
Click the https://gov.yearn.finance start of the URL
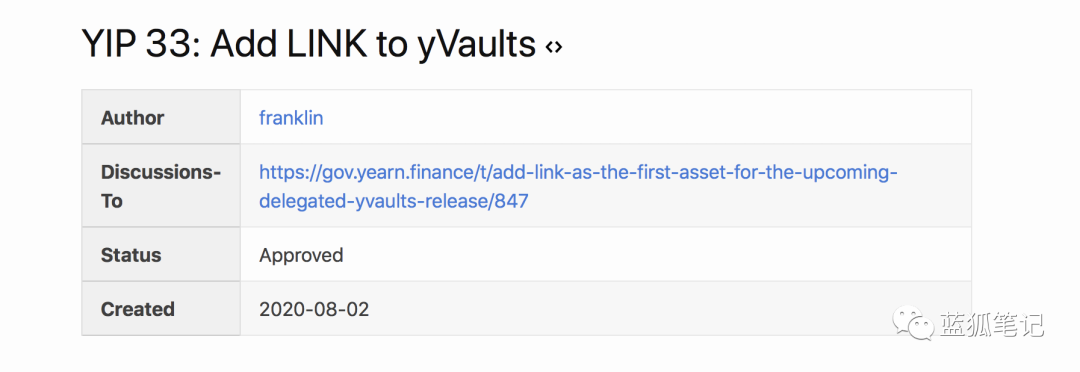[x=363, y=172]
